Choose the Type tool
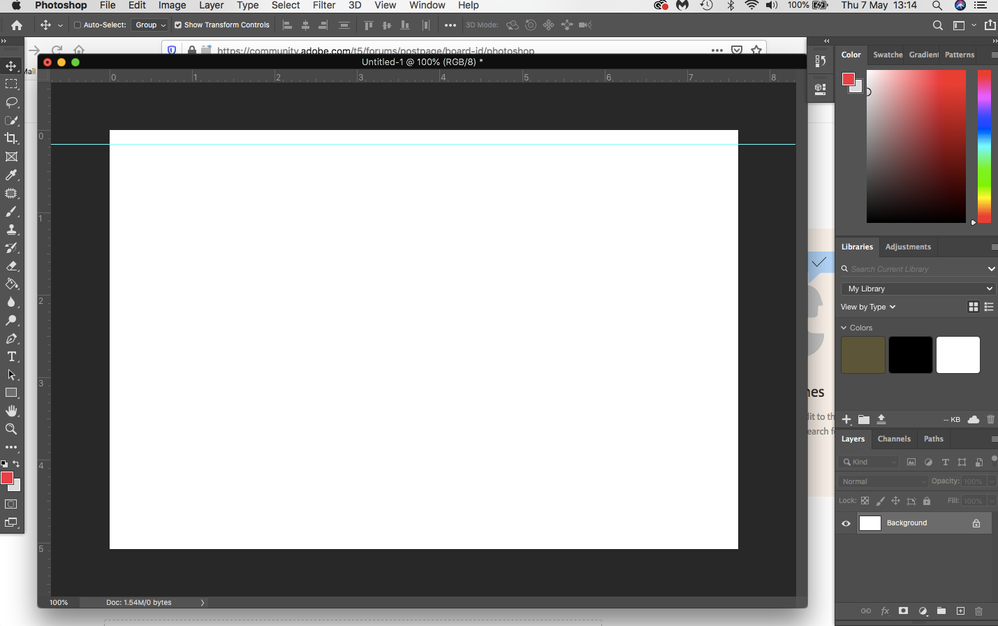The image size is (998, 626). (12, 356)
